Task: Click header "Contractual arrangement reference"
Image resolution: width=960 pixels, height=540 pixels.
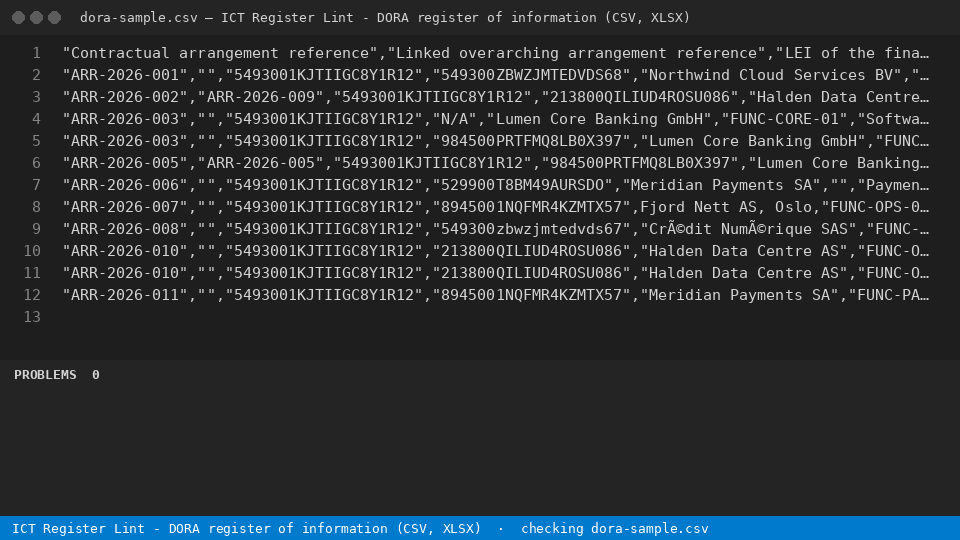Action: pos(220,53)
